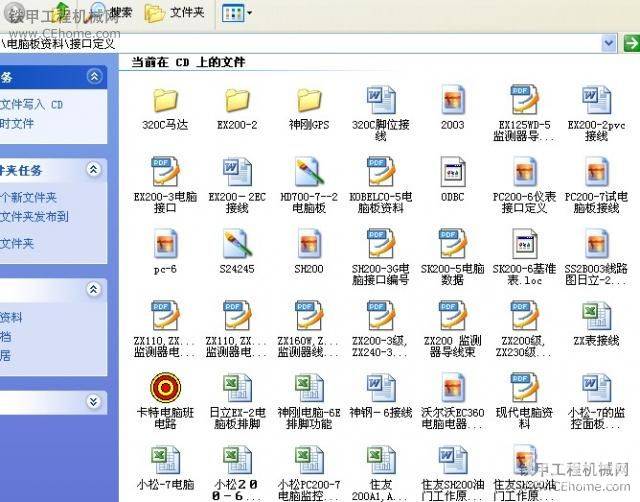Collapse the folder tasks panel
Viewport: 640px width, 502px height.
click(94, 169)
